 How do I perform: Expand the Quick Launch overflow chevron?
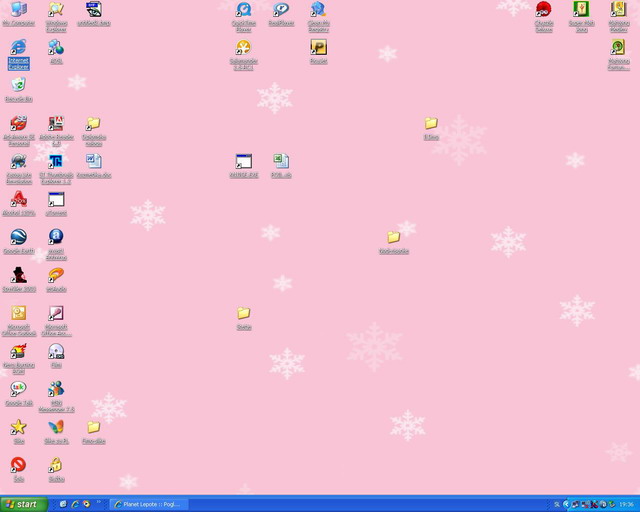pos(97,504)
